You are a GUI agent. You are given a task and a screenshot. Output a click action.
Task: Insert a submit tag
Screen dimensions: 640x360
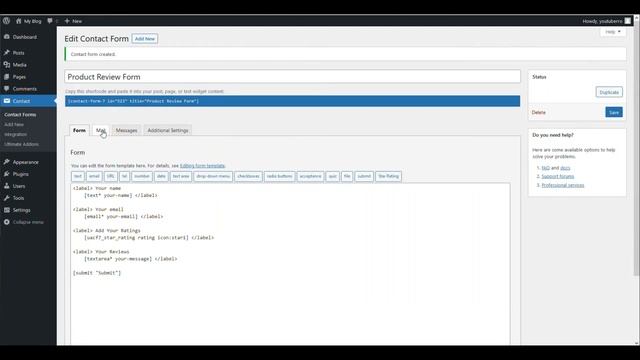pyautogui.click(x=364, y=176)
